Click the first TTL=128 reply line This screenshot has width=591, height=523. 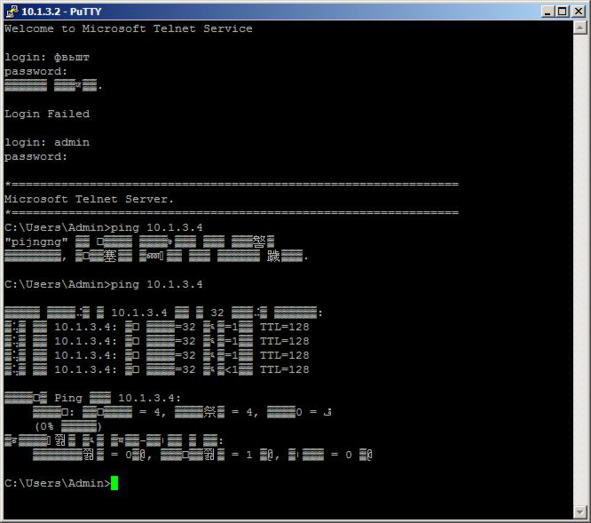[x=157, y=327]
